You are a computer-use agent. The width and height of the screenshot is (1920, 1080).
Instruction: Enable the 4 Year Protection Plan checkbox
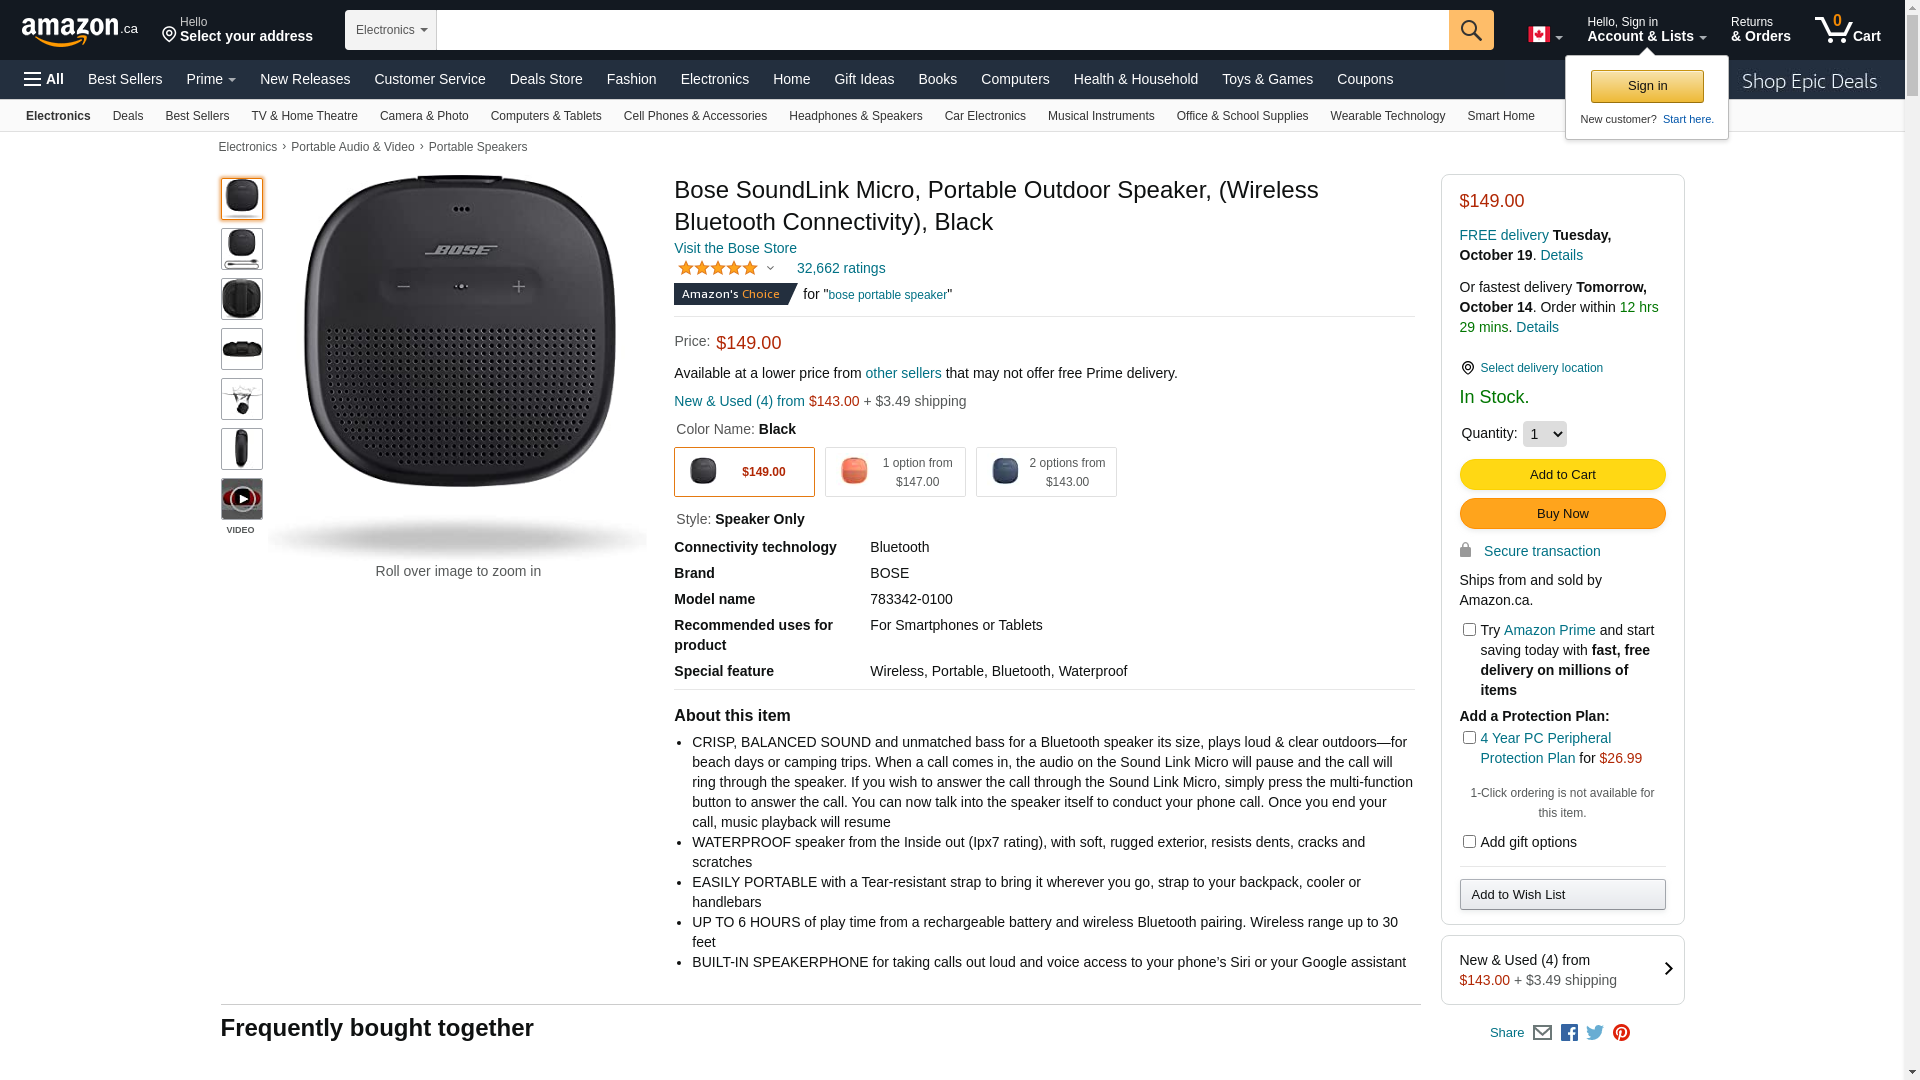pos(1469,738)
